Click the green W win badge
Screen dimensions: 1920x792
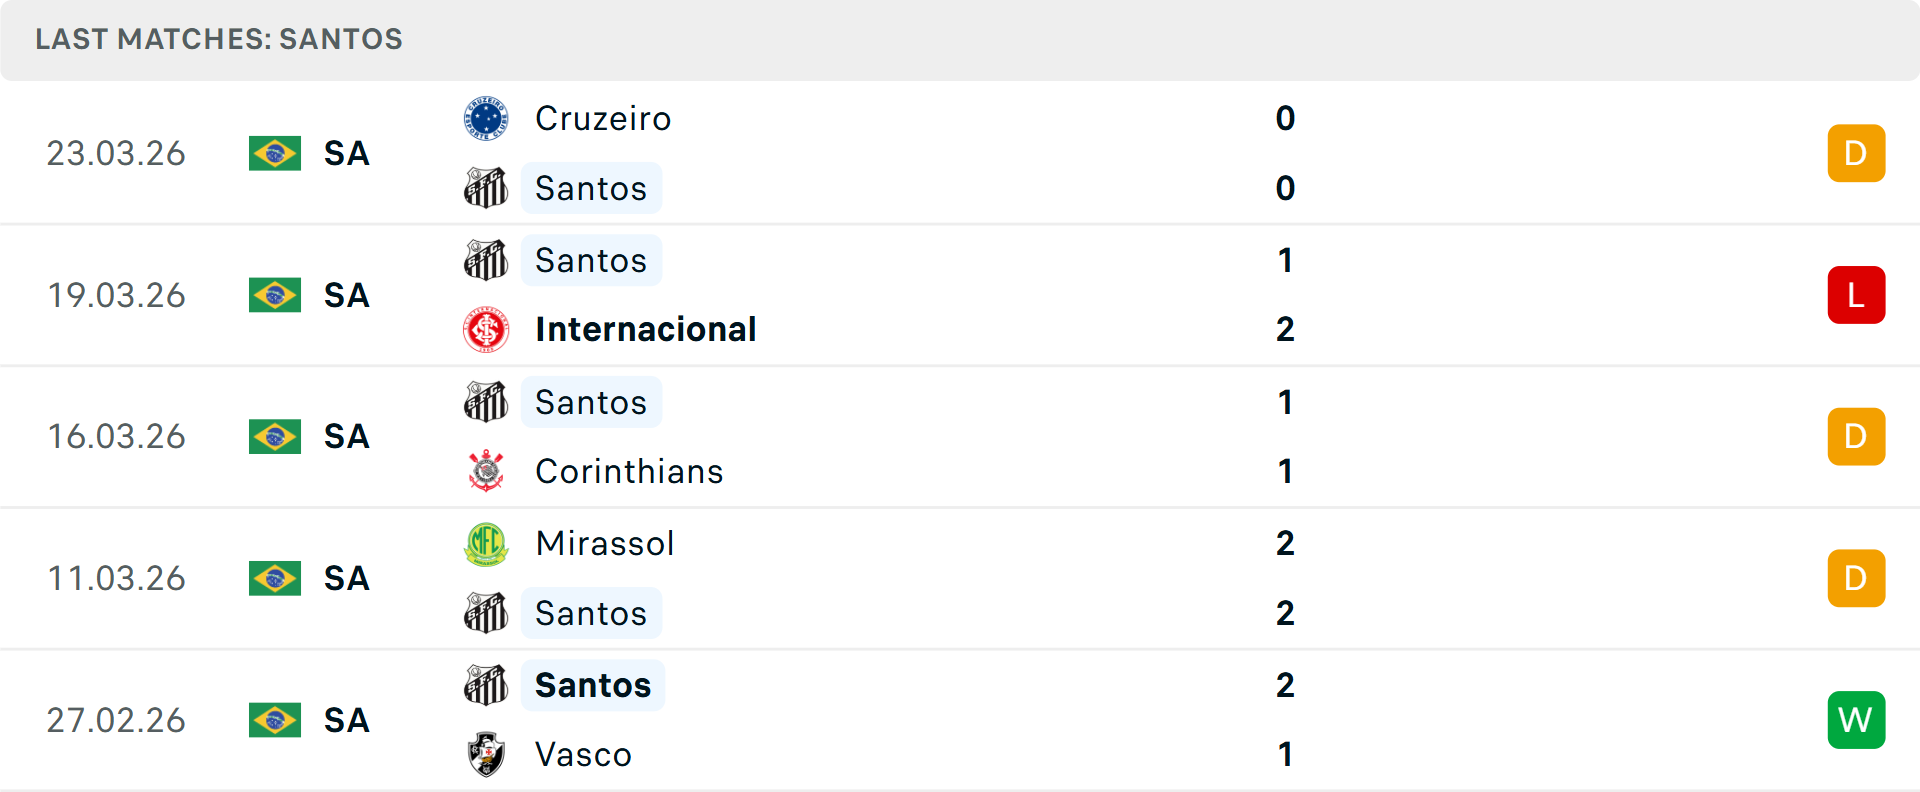(x=1856, y=720)
